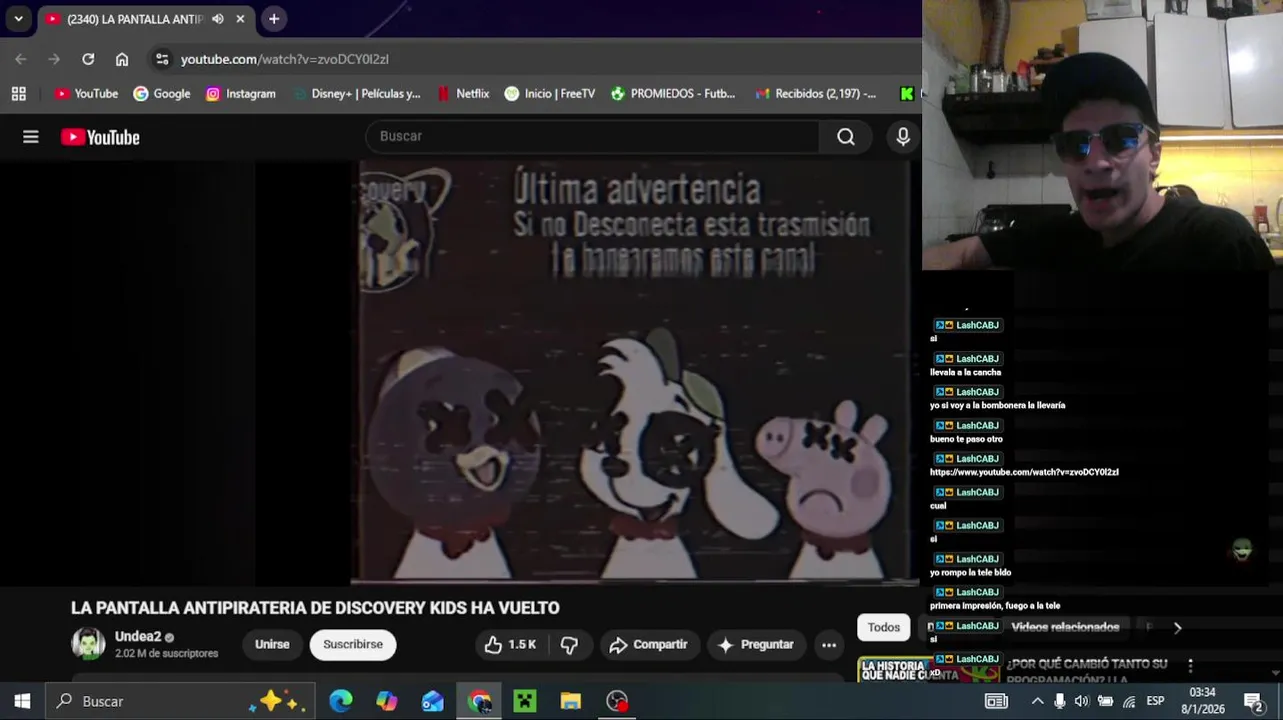Click the Unirse membership button
The width and height of the screenshot is (1283, 720).
(272, 645)
